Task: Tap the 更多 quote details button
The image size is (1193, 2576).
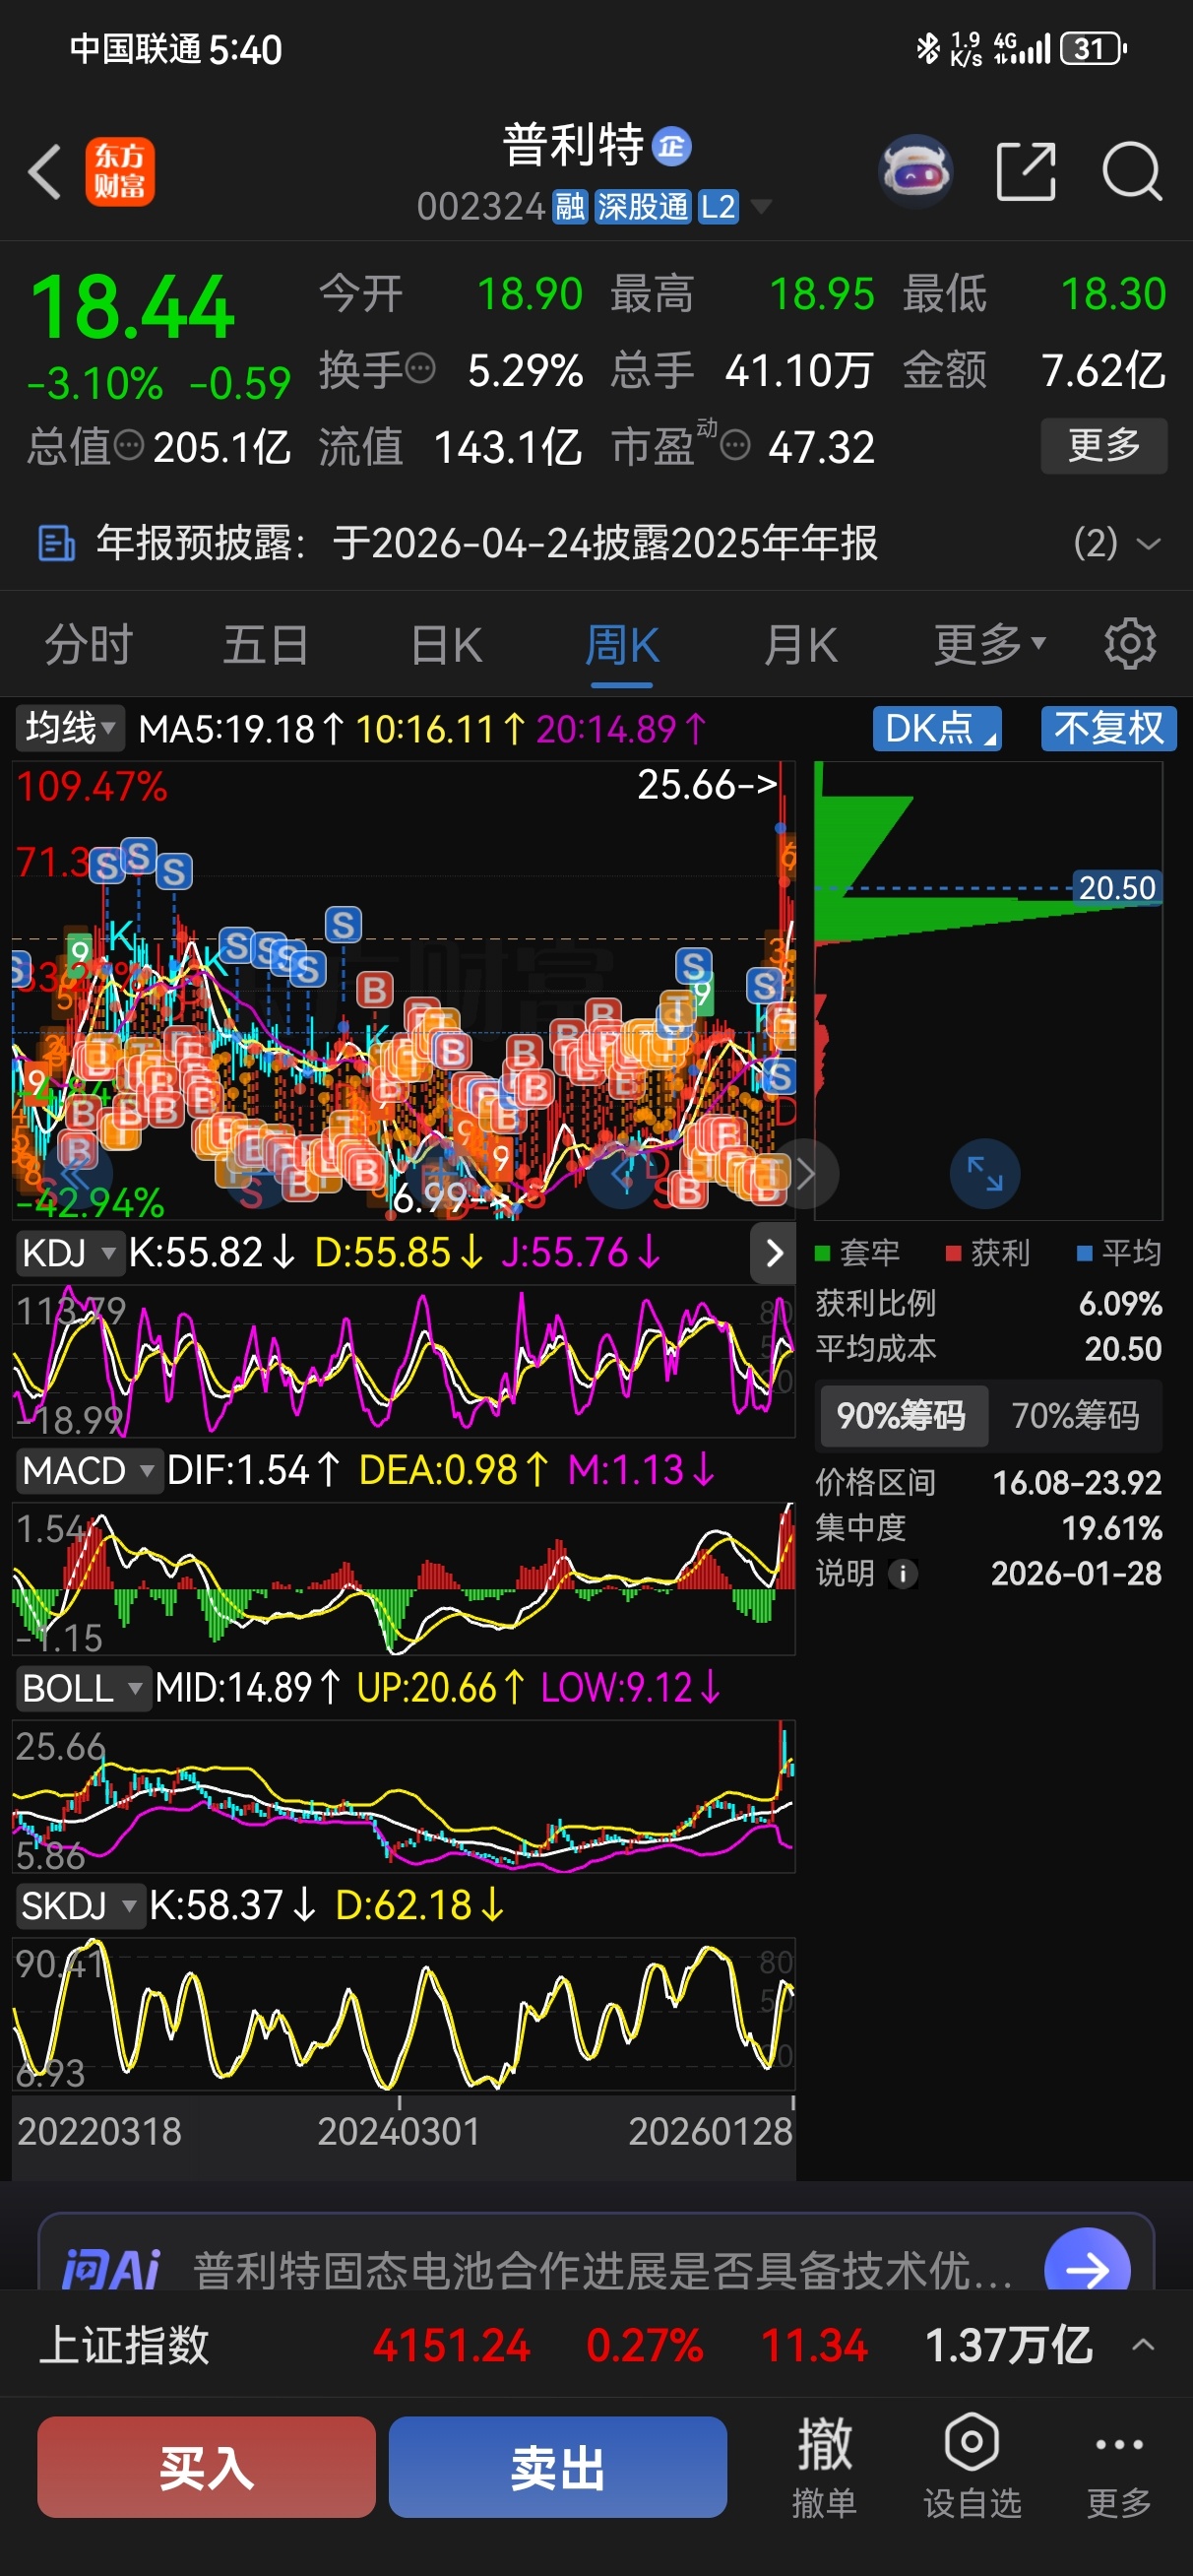Action: pyautogui.click(x=1104, y=445)
